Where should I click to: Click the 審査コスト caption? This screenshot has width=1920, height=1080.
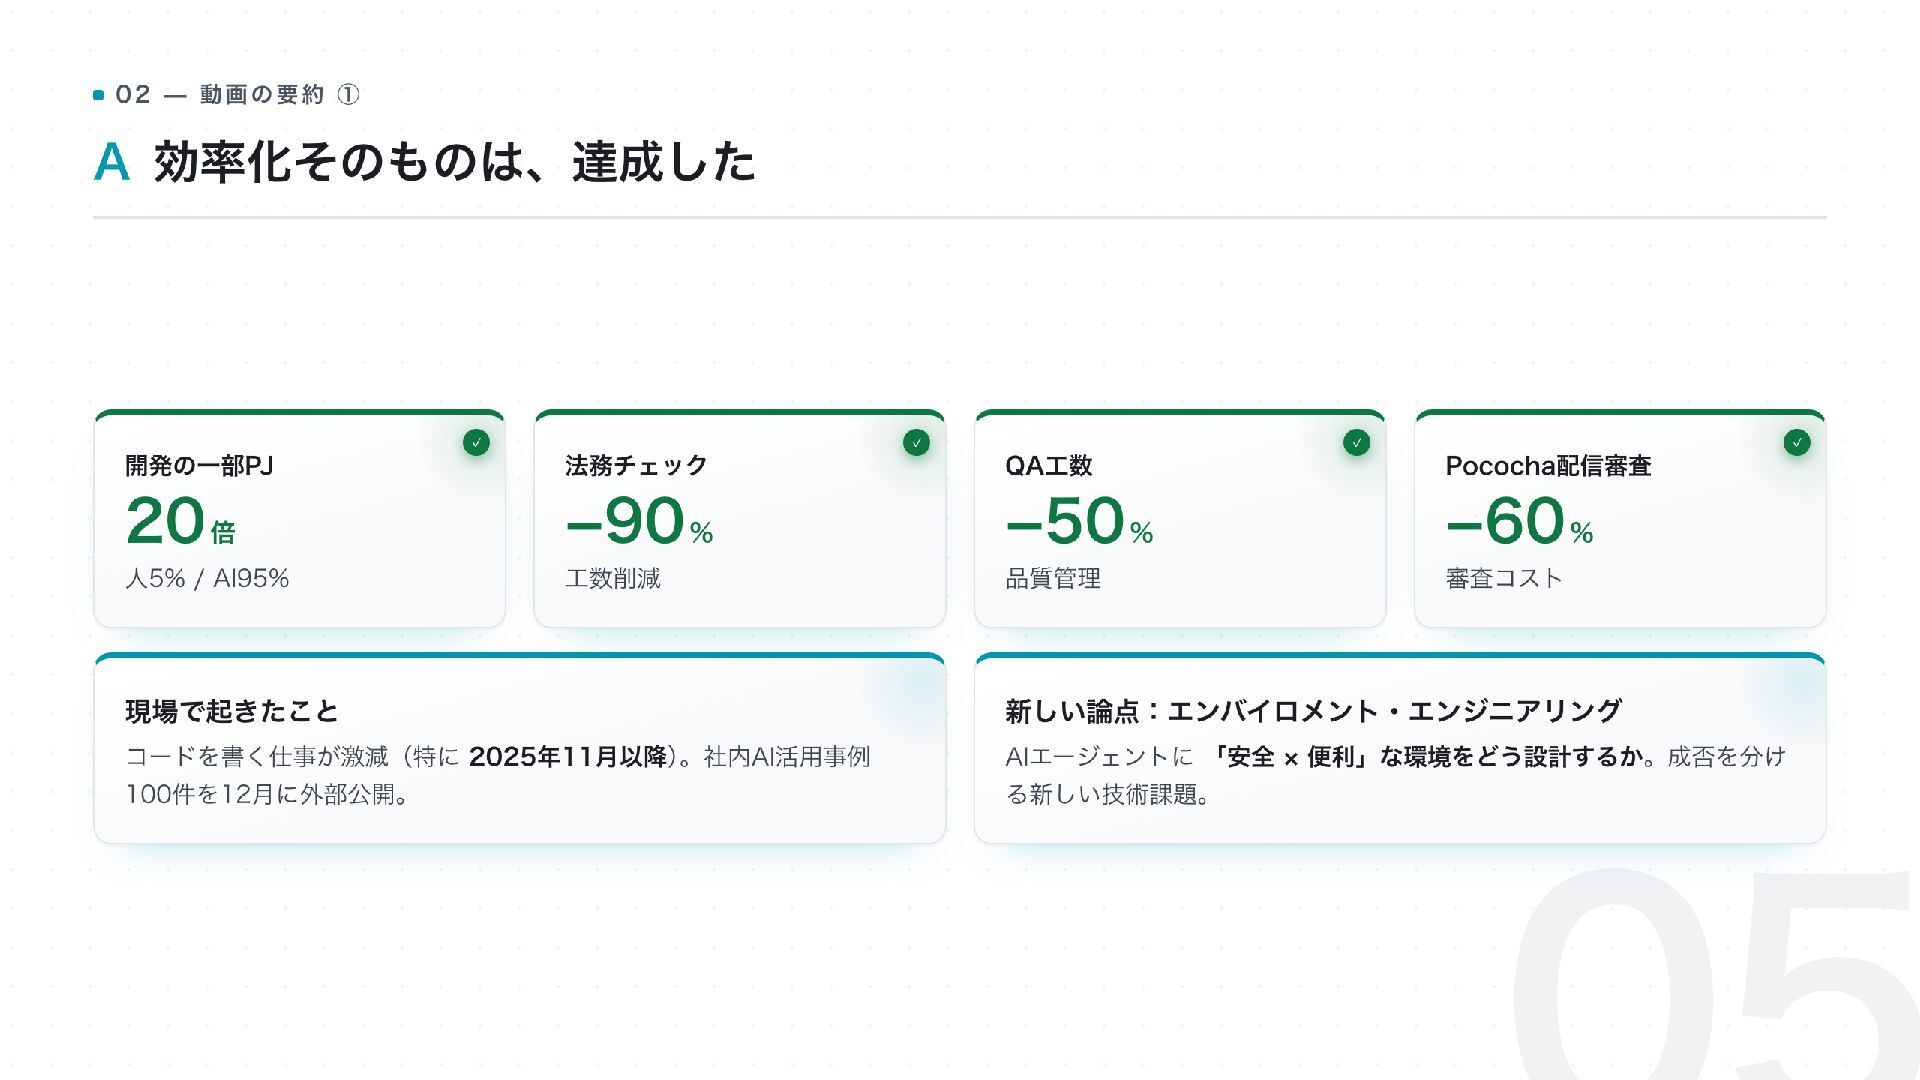click(x=1504, y=578)
